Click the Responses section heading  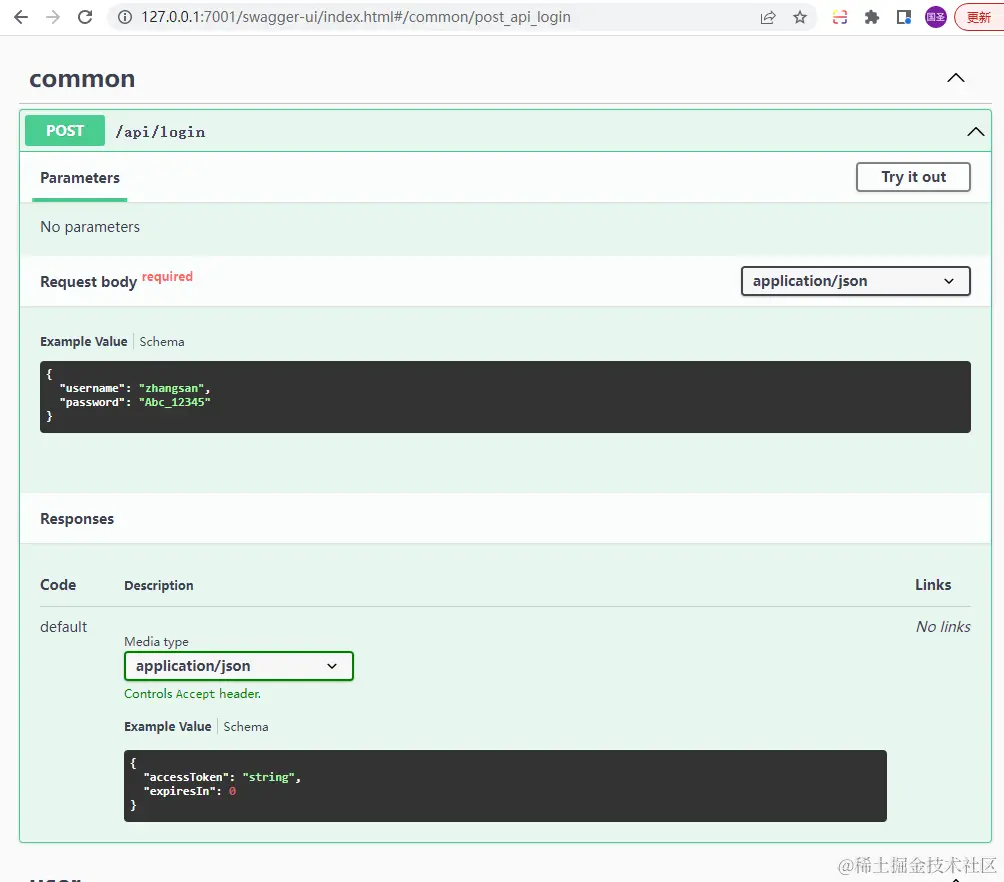(77, 519)
